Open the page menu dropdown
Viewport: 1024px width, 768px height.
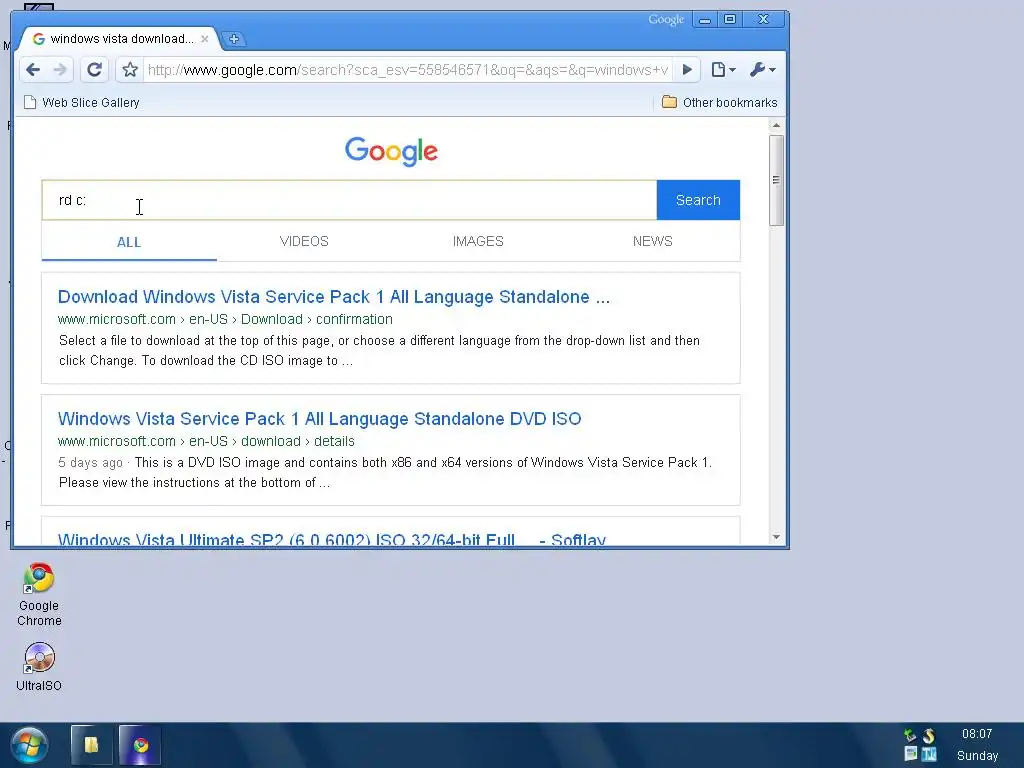point(723,70)
